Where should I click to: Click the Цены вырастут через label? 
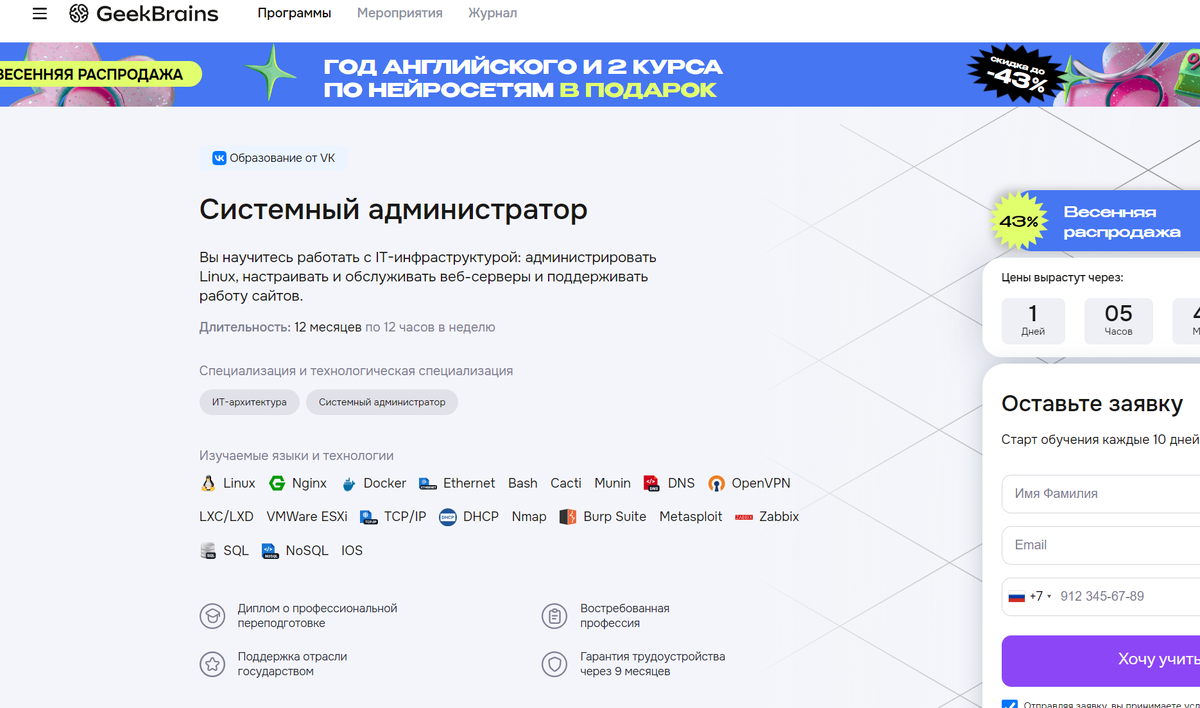[1062, 277]
